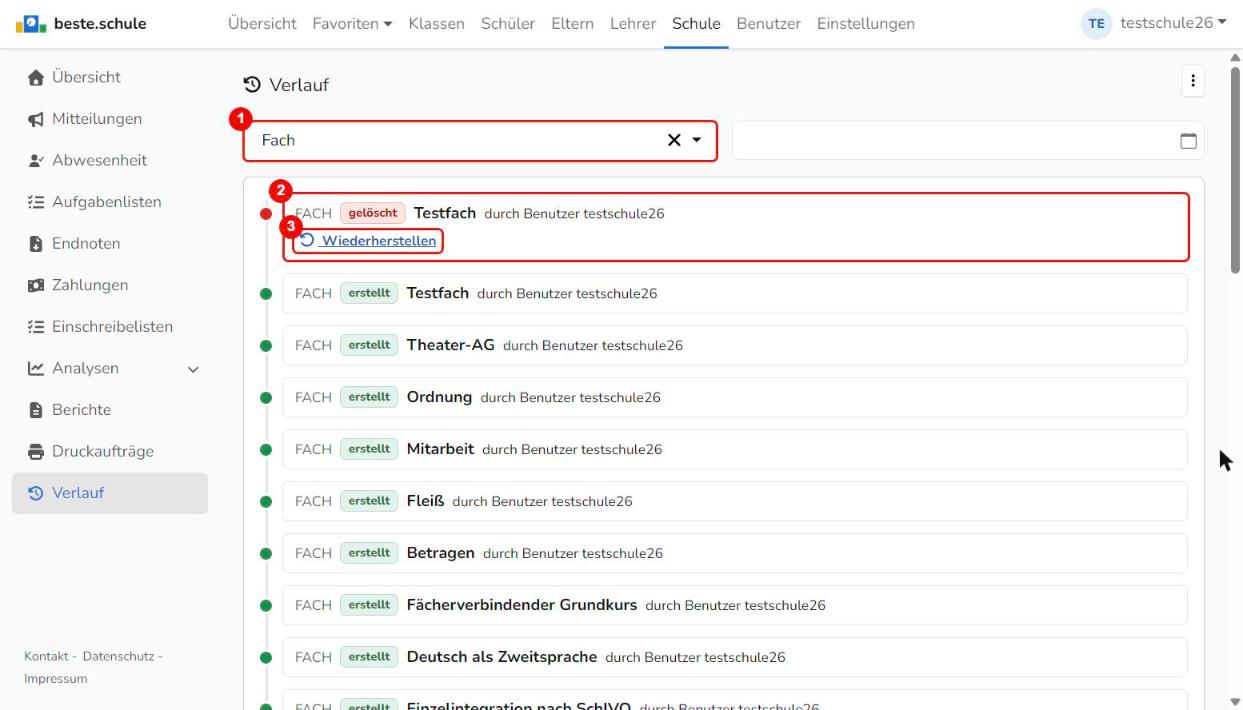Click the Druckaufträge printer icon
This screenshot has width=1243, height=710.
[35, 452]
